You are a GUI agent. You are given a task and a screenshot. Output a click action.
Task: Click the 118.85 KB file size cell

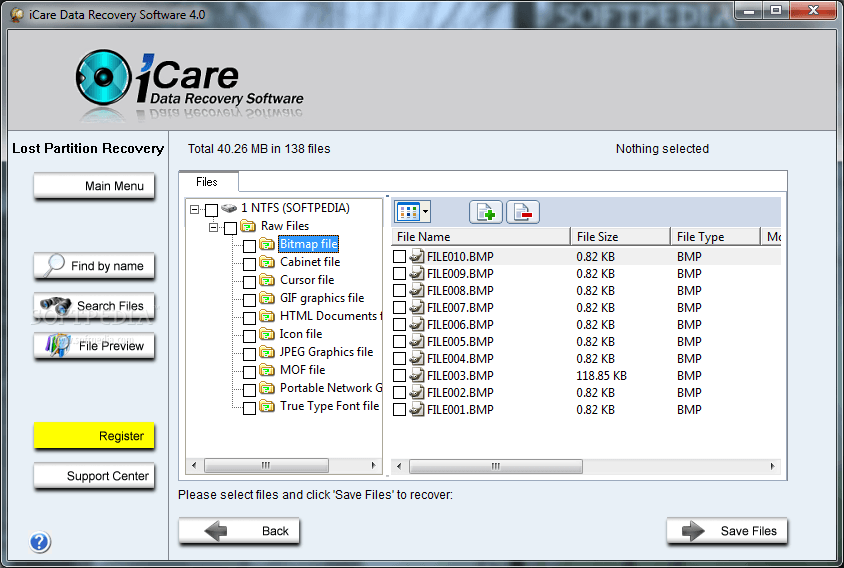coord(602,375)
